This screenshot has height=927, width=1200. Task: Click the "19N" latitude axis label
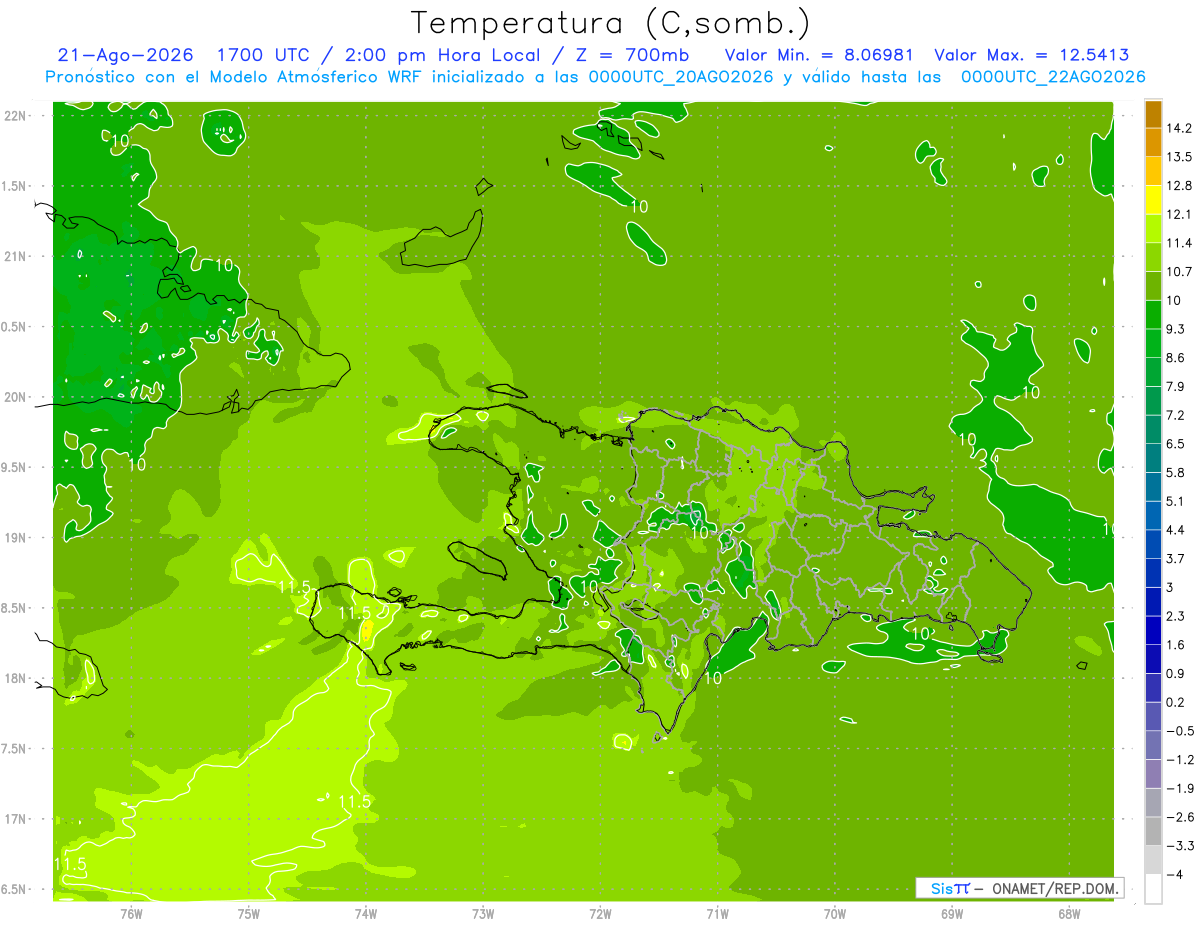pos(14,538)
